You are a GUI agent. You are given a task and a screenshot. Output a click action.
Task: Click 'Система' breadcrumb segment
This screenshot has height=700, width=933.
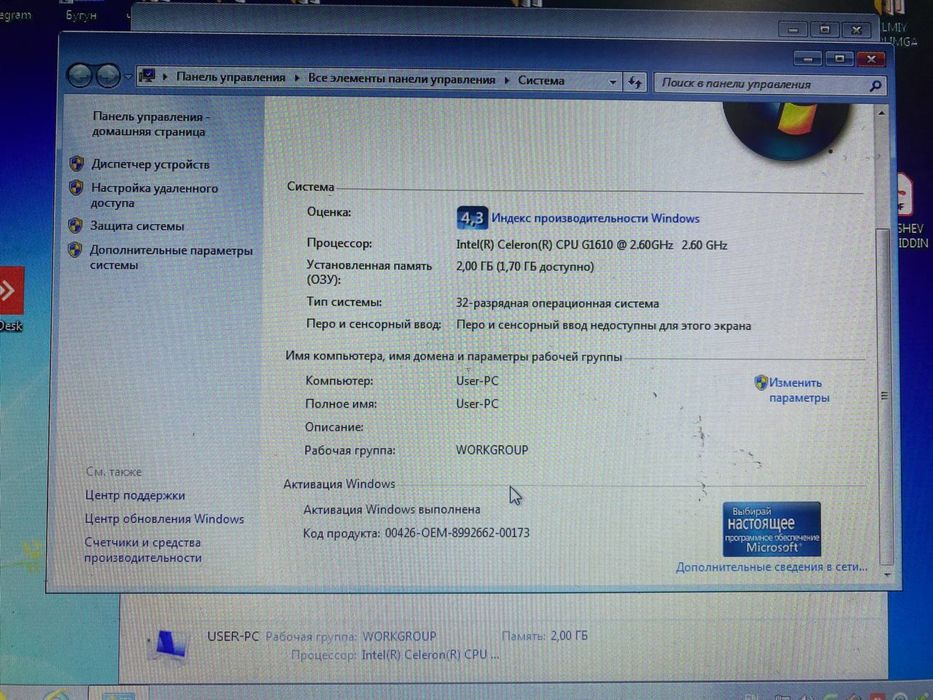pos(541,80)
